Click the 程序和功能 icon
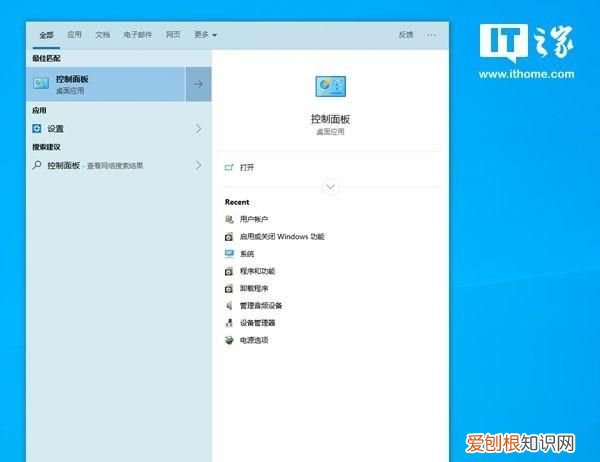Viewport: 600px width, 462px height. (x=229, y=271)
